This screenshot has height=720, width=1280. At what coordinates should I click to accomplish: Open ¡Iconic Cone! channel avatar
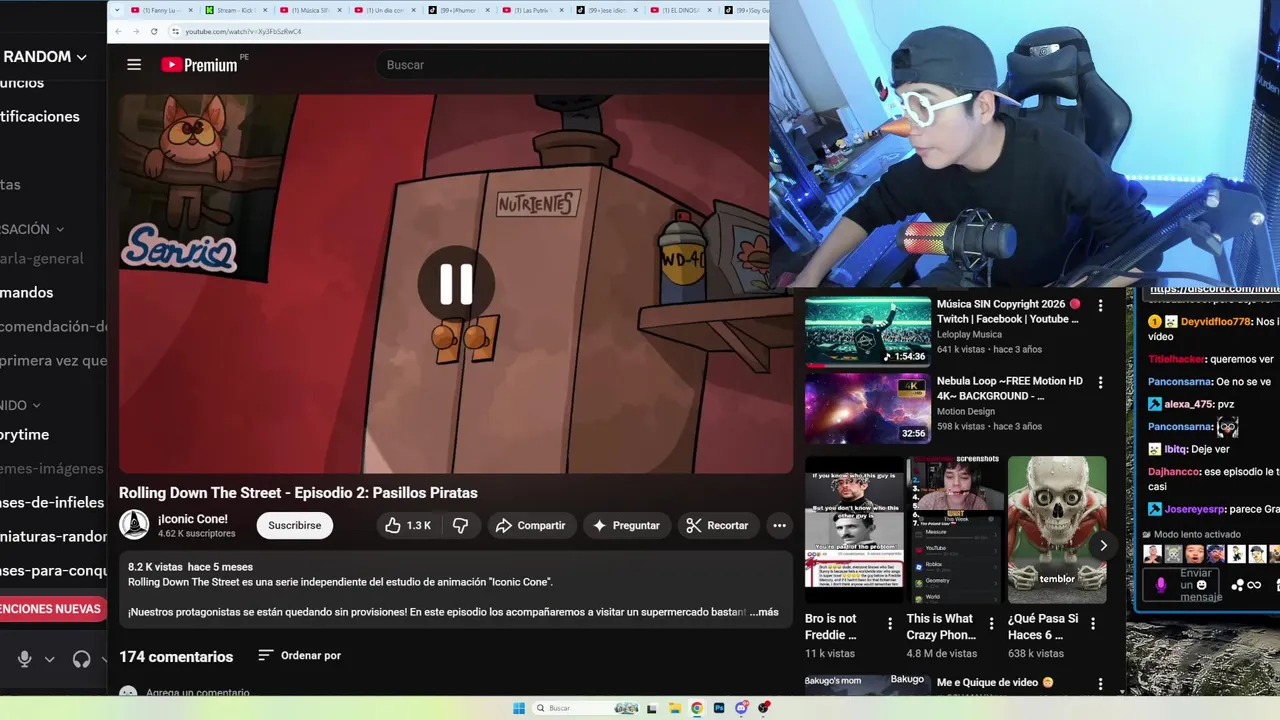134,525
